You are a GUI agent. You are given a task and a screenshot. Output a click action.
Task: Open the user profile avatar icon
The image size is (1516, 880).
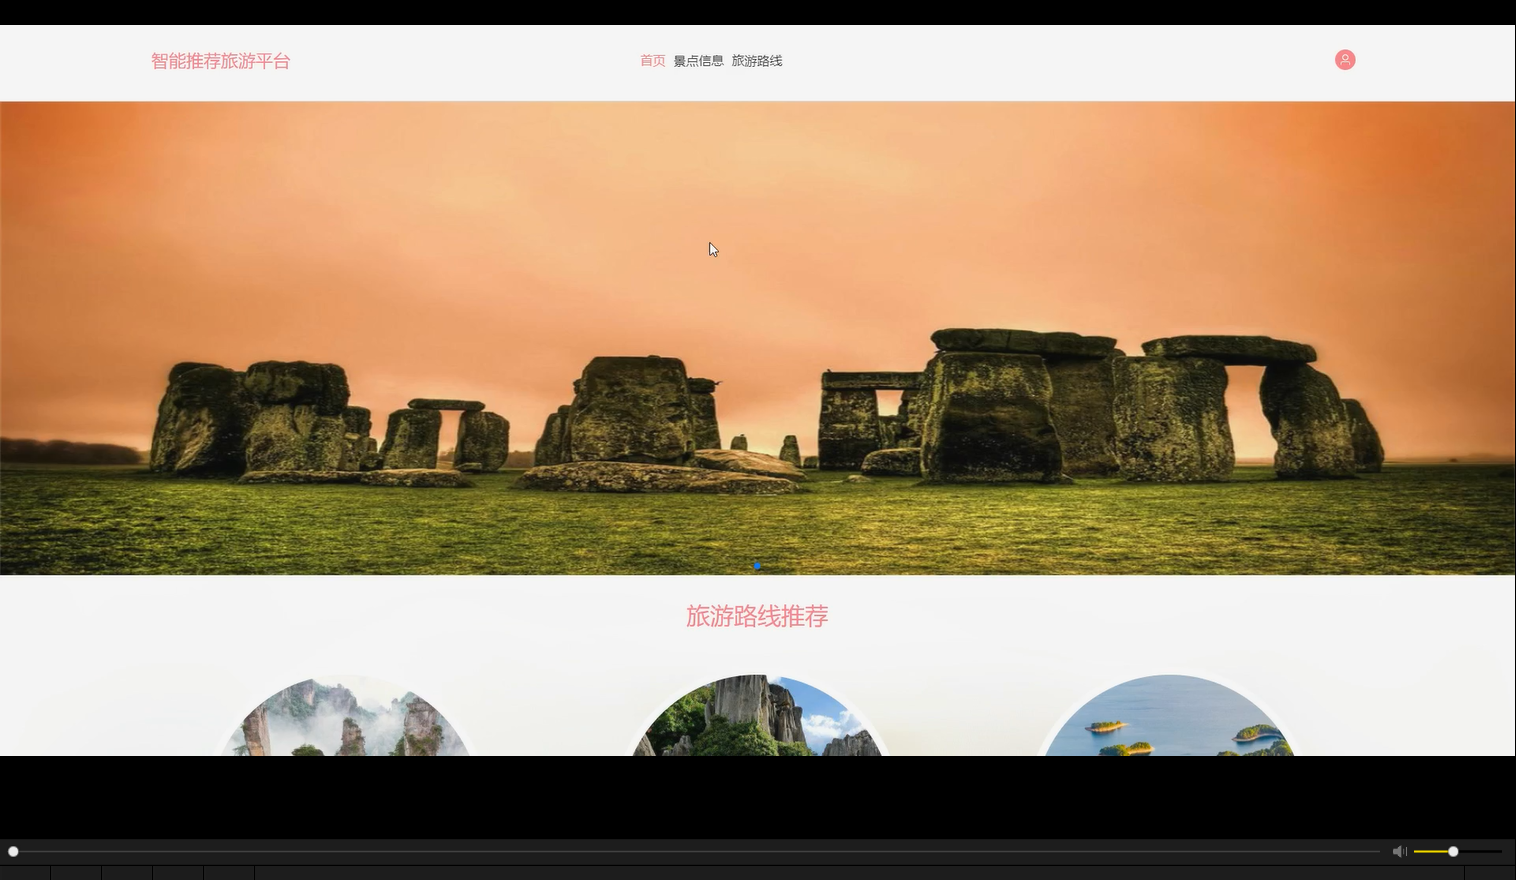click(x=1345, y=60)
